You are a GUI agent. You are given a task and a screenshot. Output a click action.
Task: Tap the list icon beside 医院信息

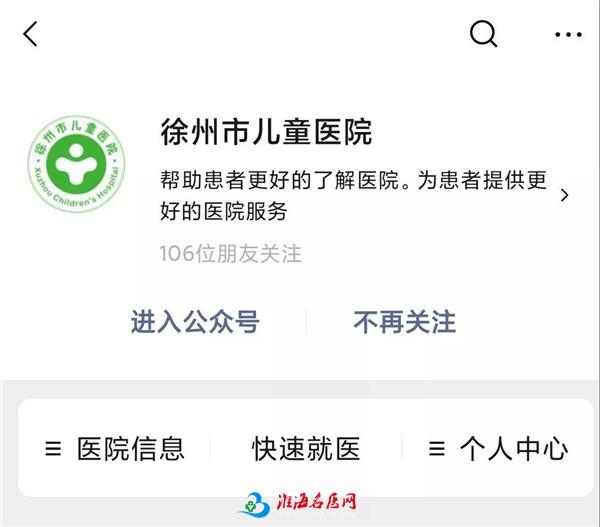tap(53, 449)
